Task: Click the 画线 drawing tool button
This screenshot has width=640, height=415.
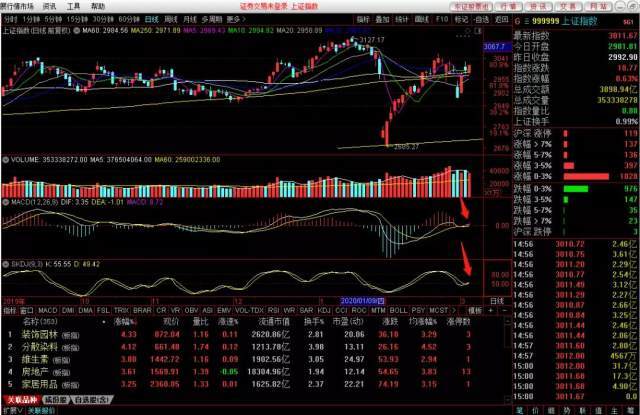Action: [425, 19]
